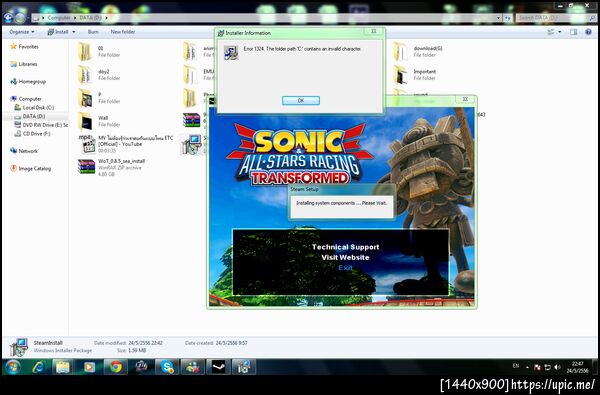Close the Sonic launcher window

pyautogui.click(x=465, y=99)
